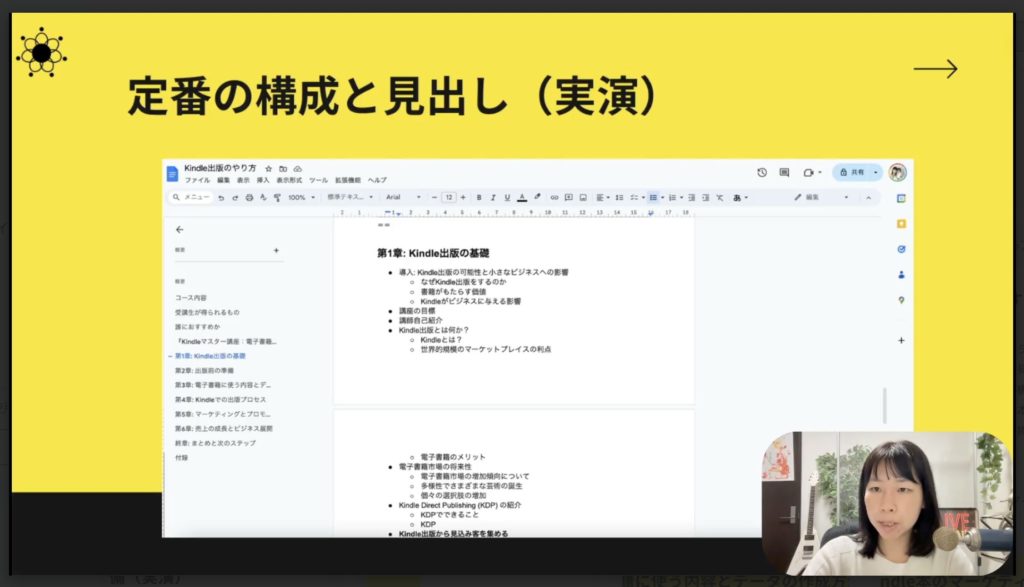Image resolution: width=1024 pixels, height=587 pixels.
Task: Click the 共有 share button
Action: [x=853, y=172]
